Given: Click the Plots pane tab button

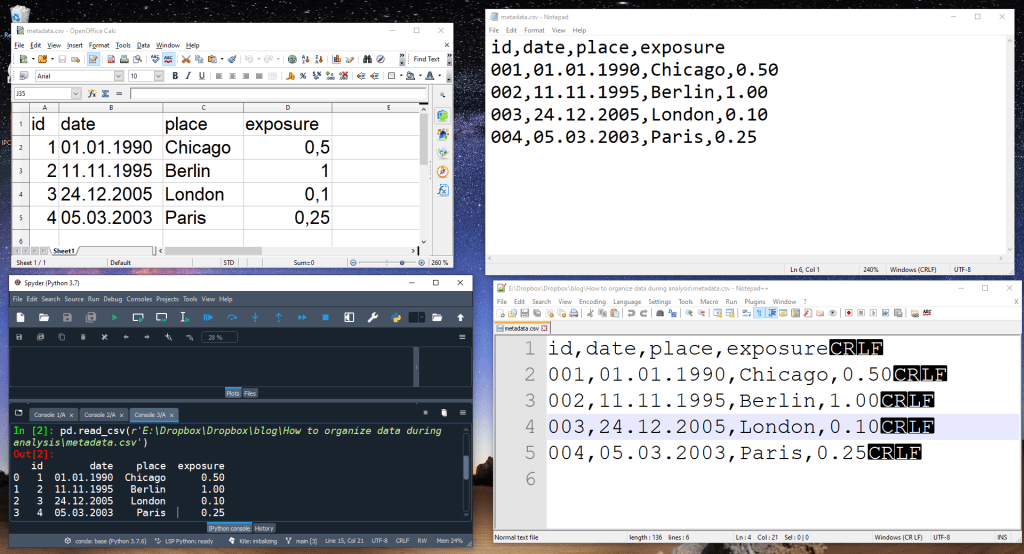Looking at the screenshot, I should click(x=232, y=394).
